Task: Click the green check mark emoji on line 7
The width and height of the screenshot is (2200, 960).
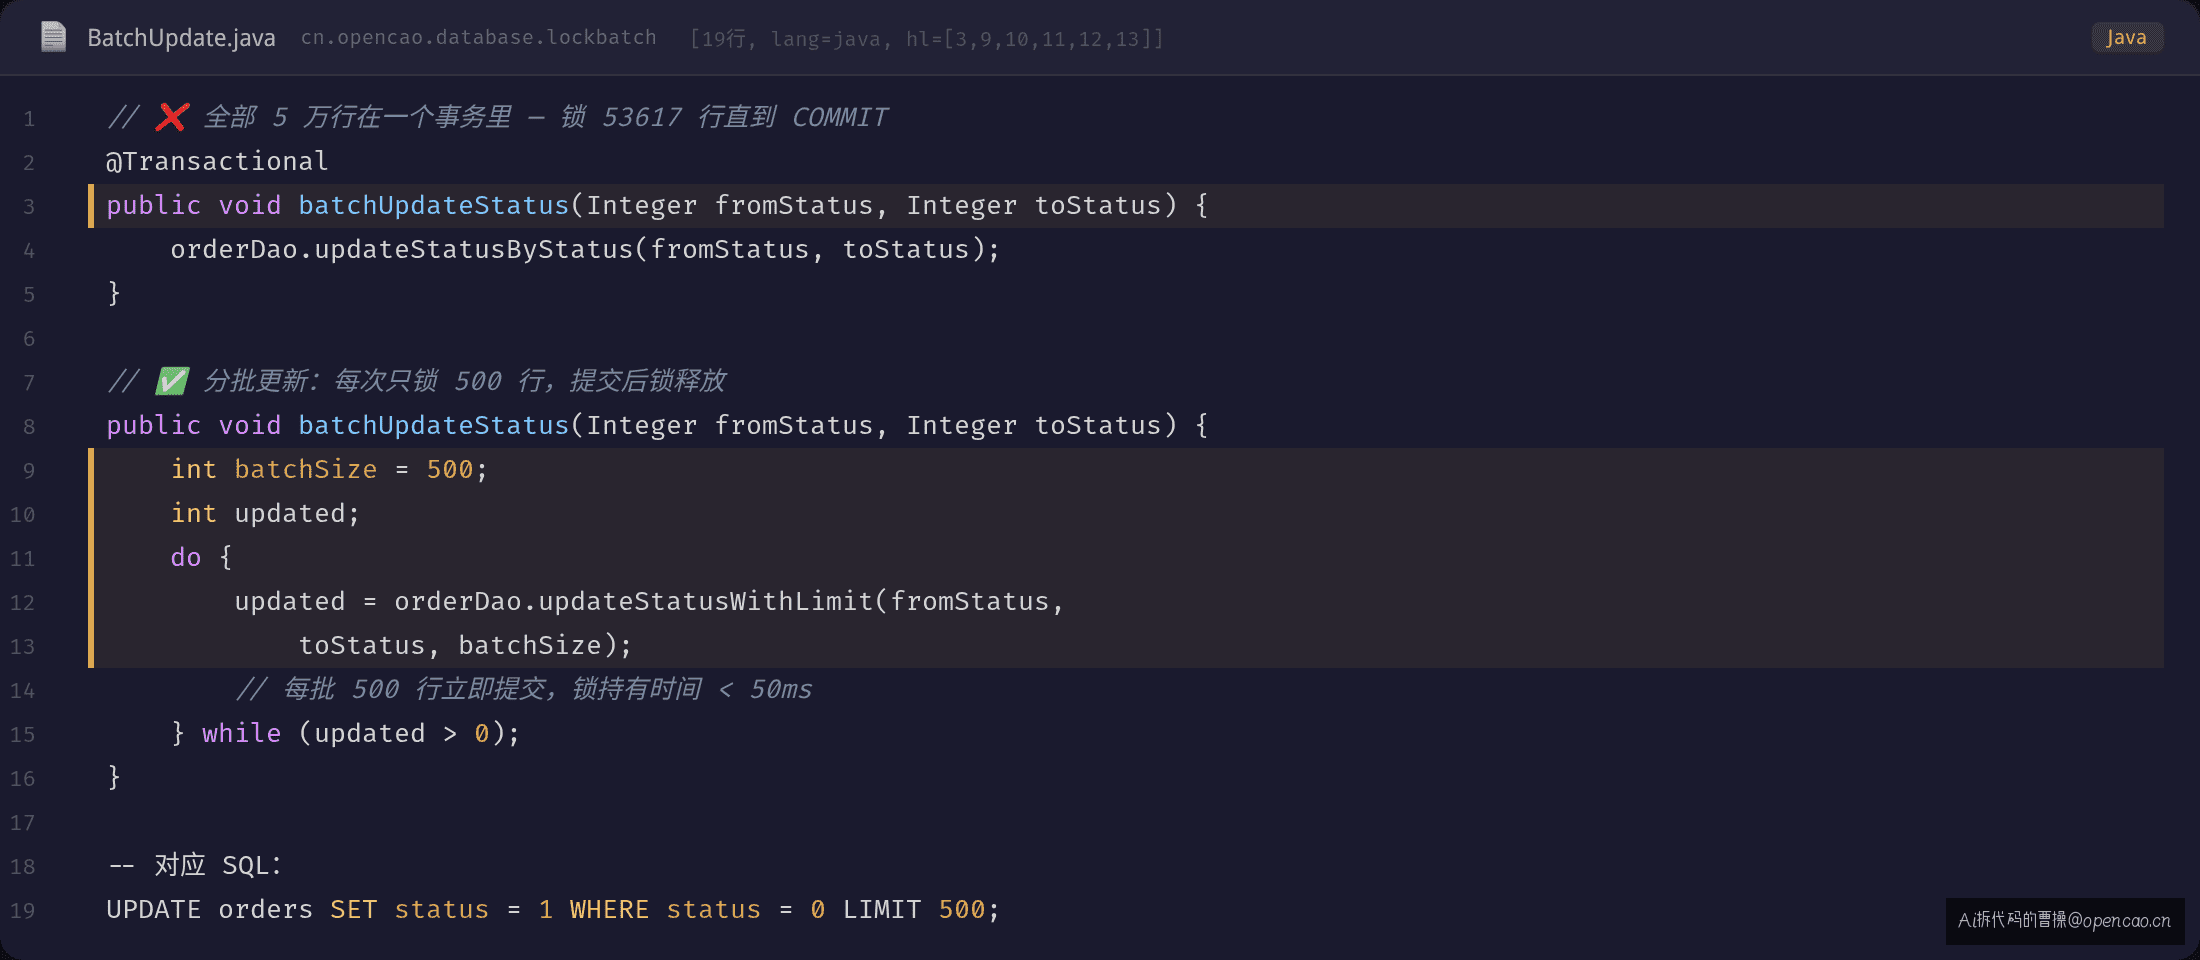Action: click(171, 381)
